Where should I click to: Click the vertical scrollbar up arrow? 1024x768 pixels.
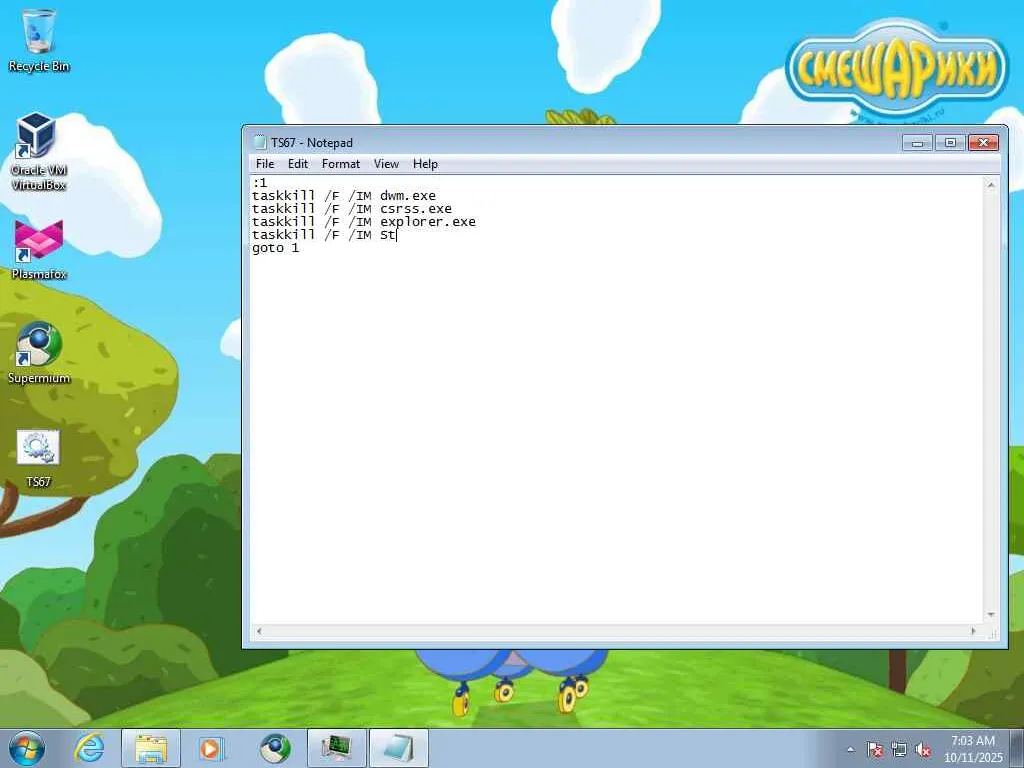991,185
